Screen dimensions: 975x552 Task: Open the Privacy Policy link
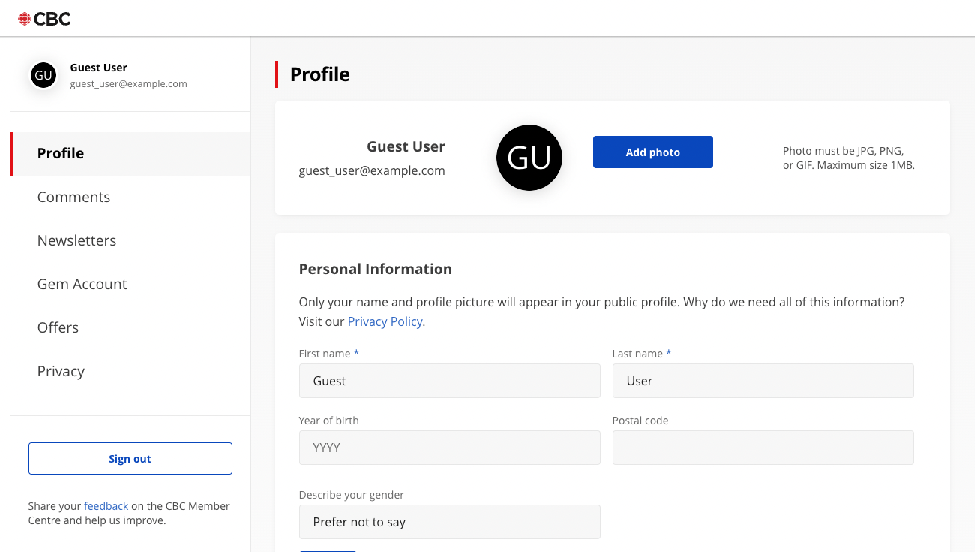(x=386, y=321)
